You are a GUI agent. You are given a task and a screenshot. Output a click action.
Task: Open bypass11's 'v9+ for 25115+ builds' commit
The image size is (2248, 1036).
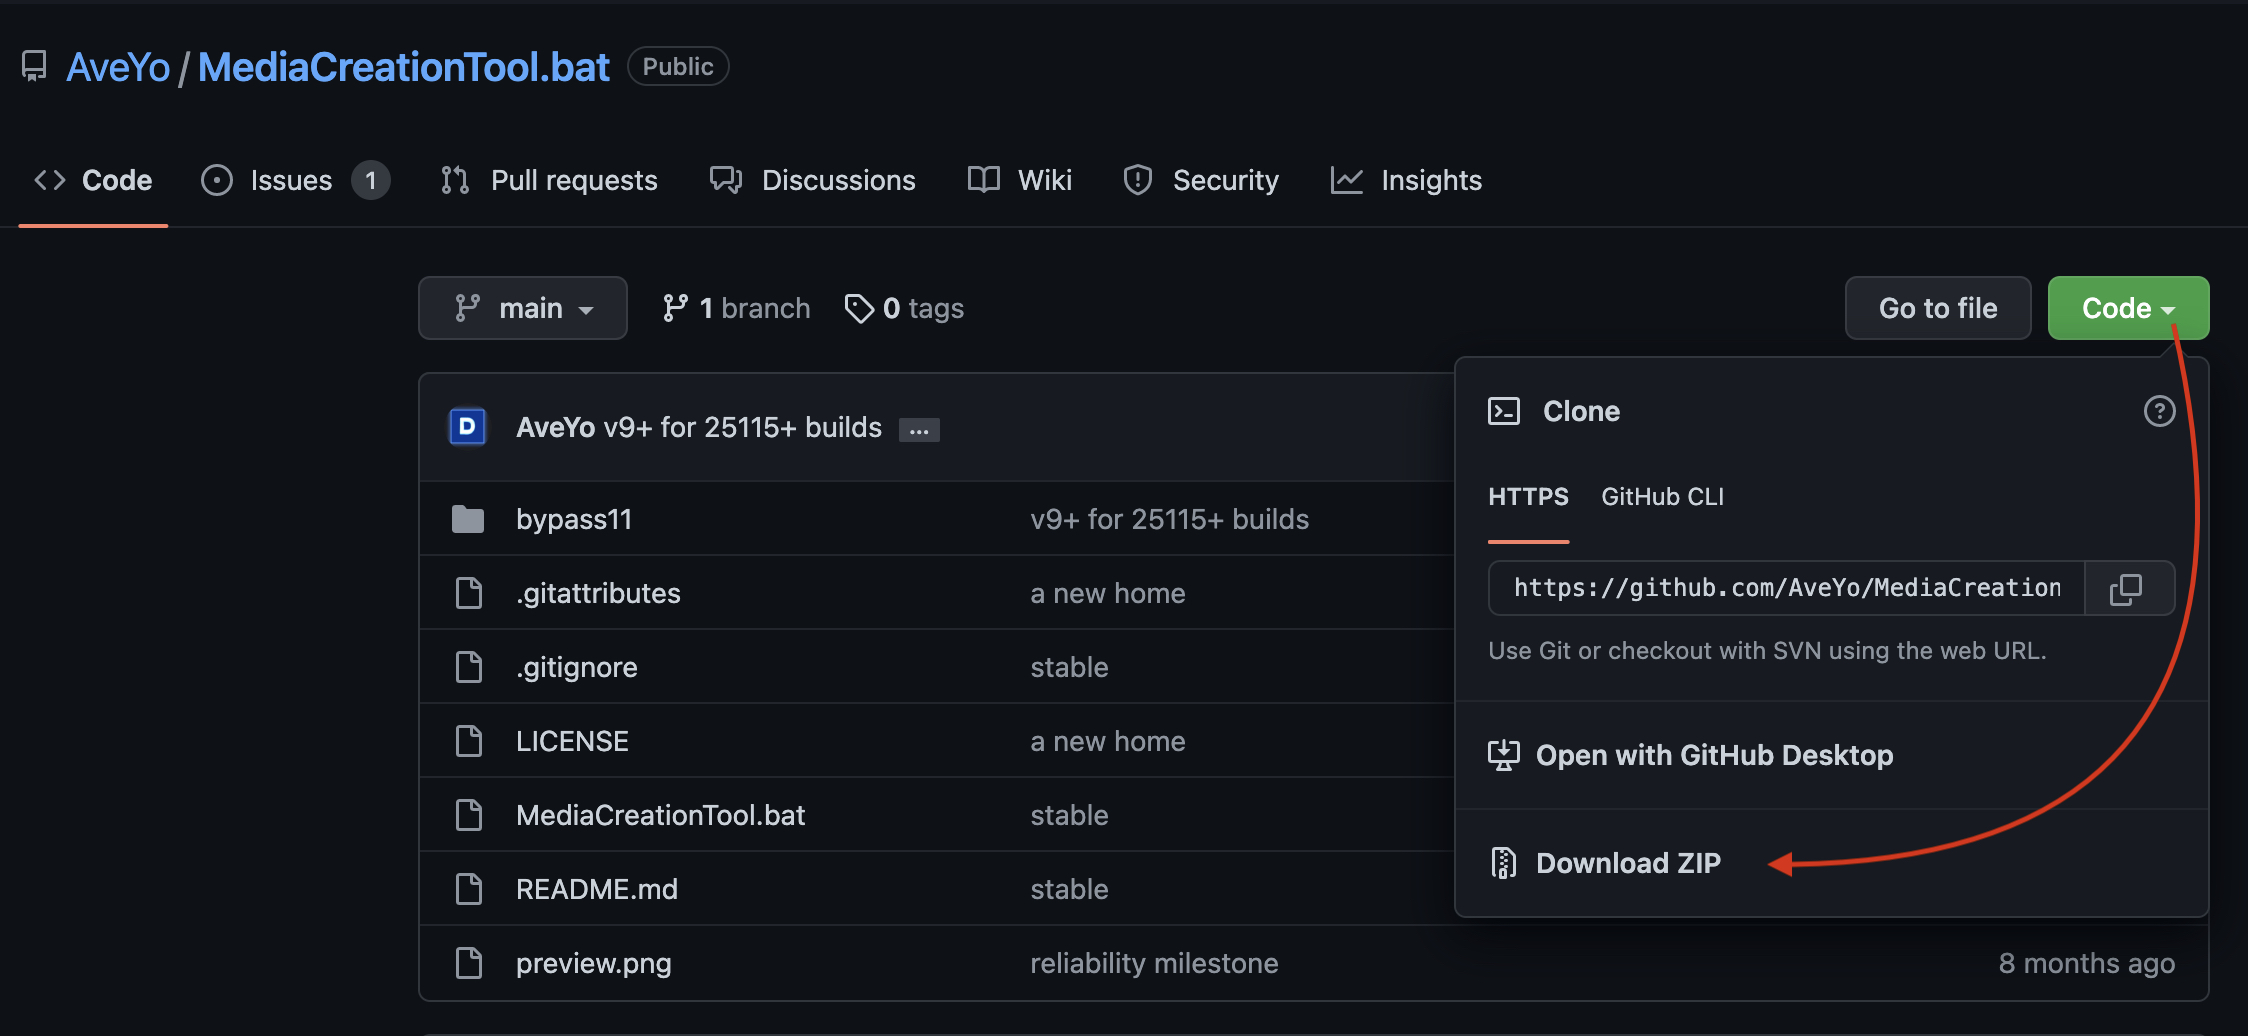coord(1170,519)
